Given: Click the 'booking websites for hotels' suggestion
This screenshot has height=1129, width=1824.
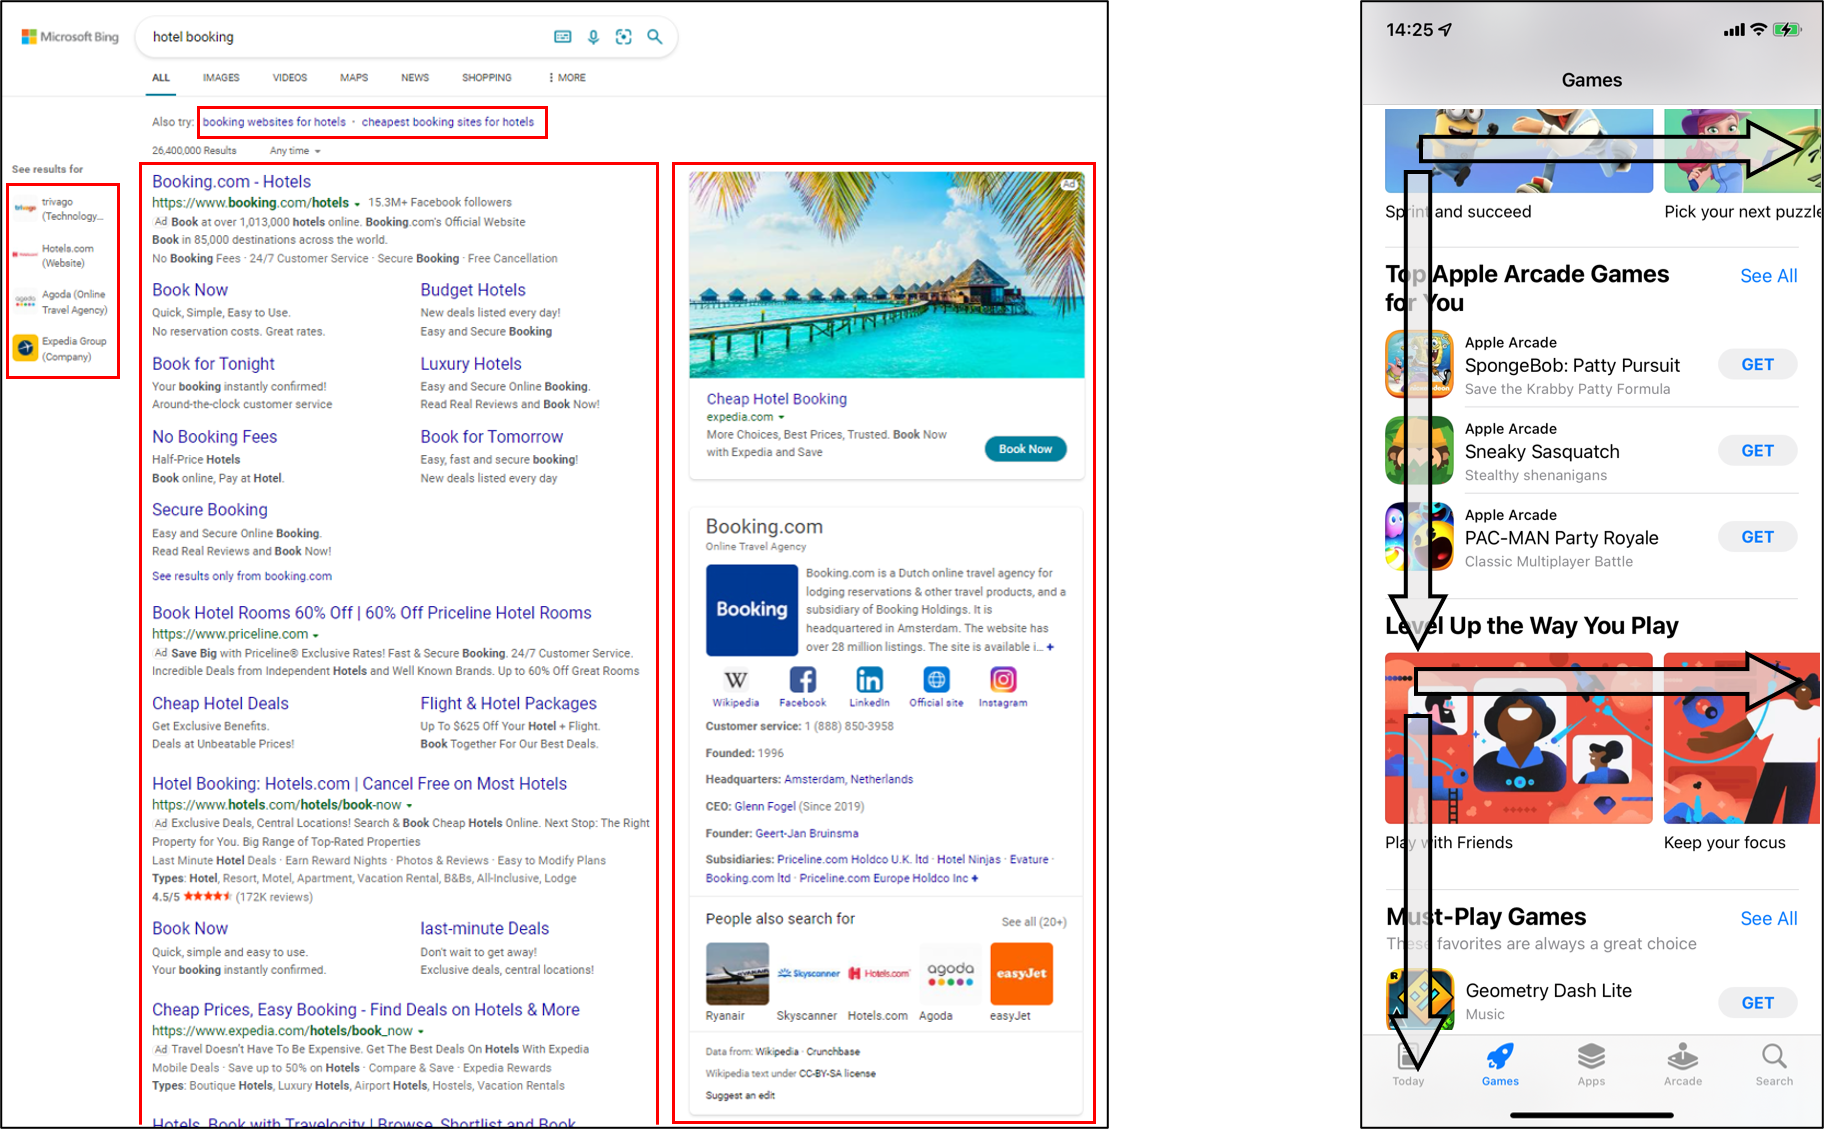Looking at the screenshot, I should click(x=274, y=122).
